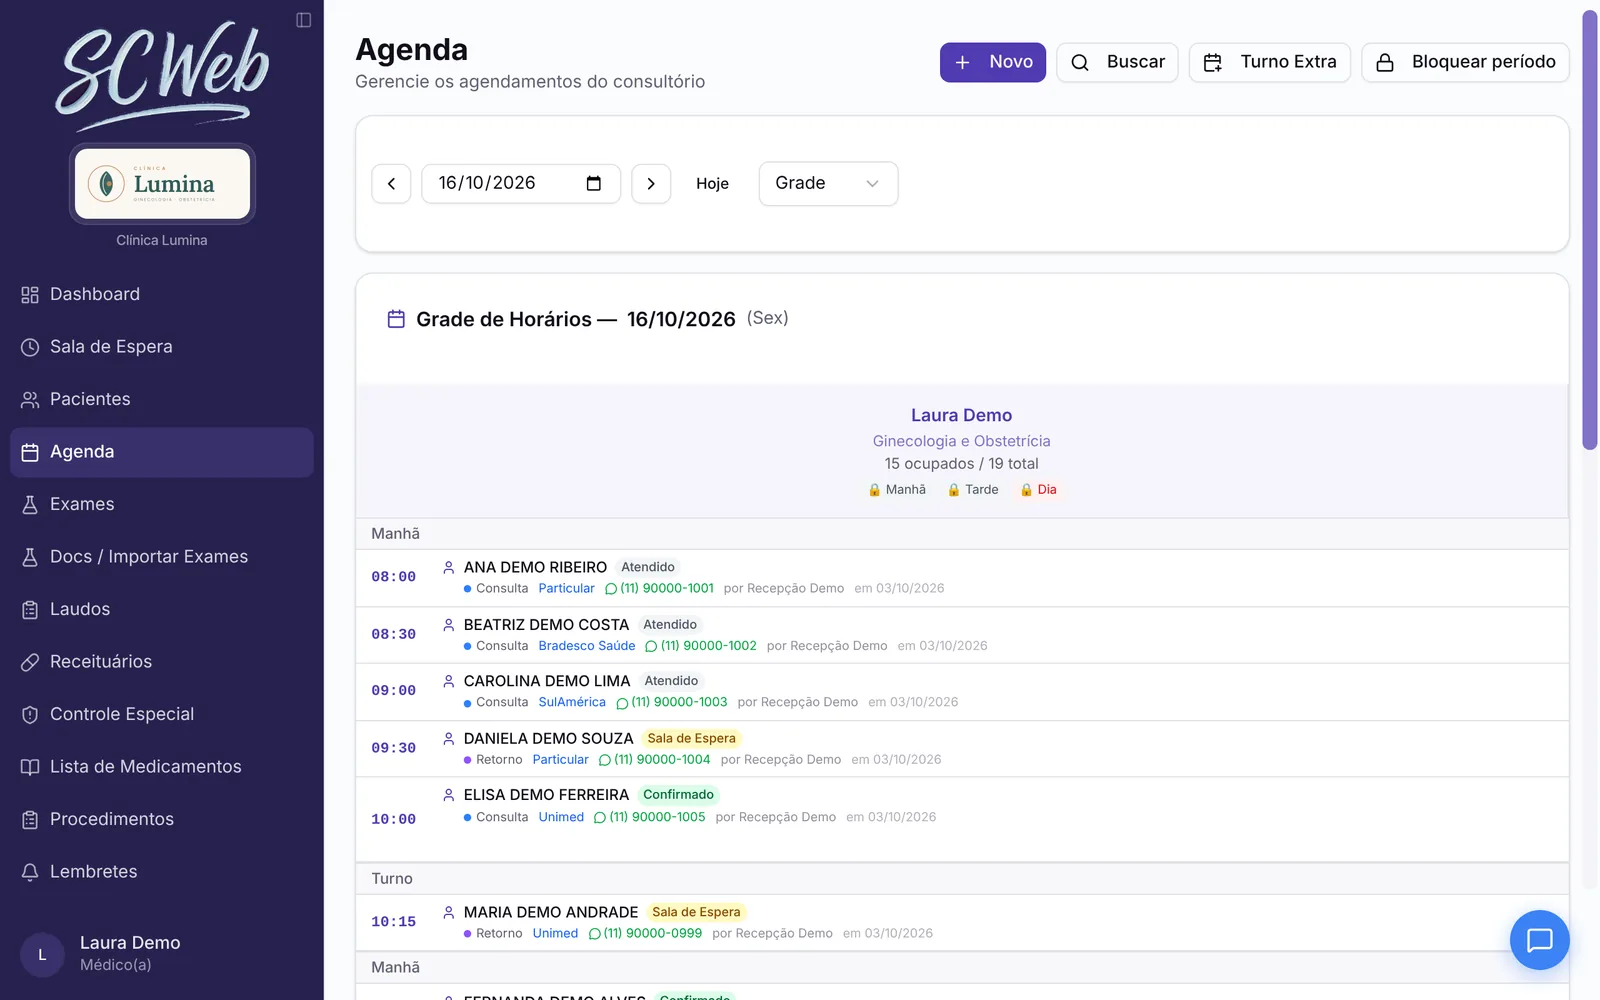The height and width of the screenshot is (1000, 1600).
Task: Open Lembretes in sidebar
Action: 162,872
